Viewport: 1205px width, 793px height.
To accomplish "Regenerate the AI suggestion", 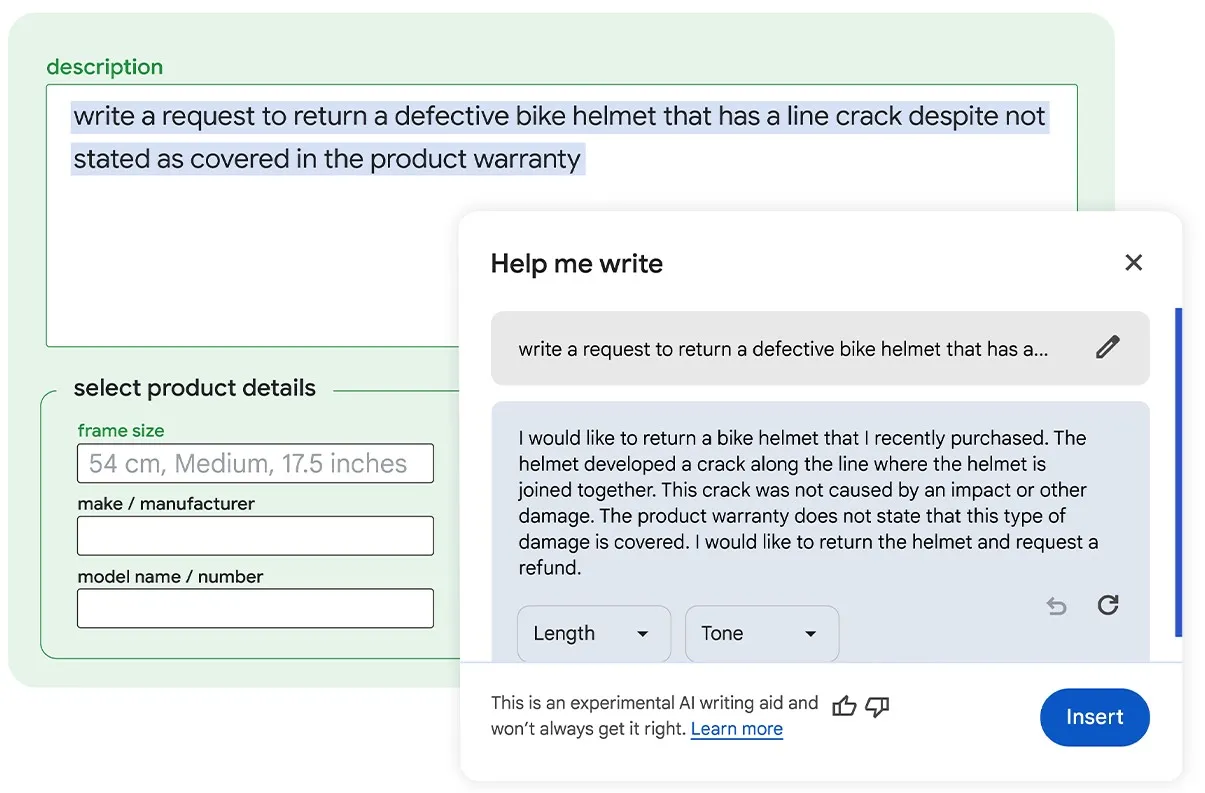I will point(1108,604).
